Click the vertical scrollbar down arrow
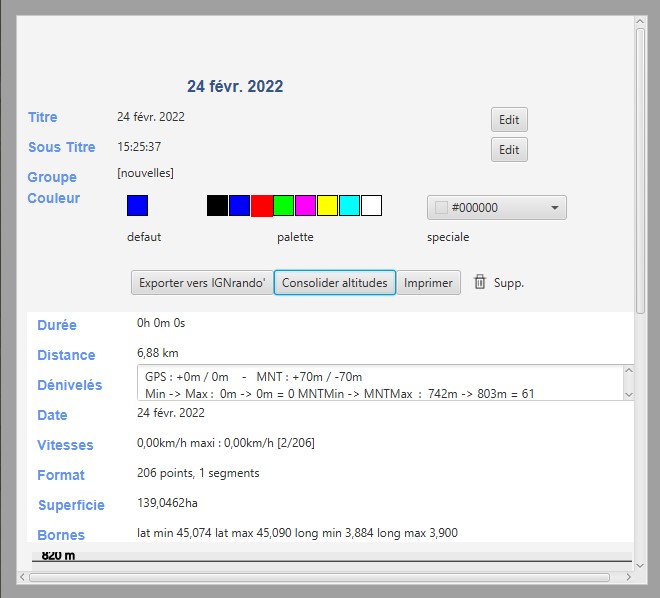This screenshot has height=598, width=660. click(639, 563)
